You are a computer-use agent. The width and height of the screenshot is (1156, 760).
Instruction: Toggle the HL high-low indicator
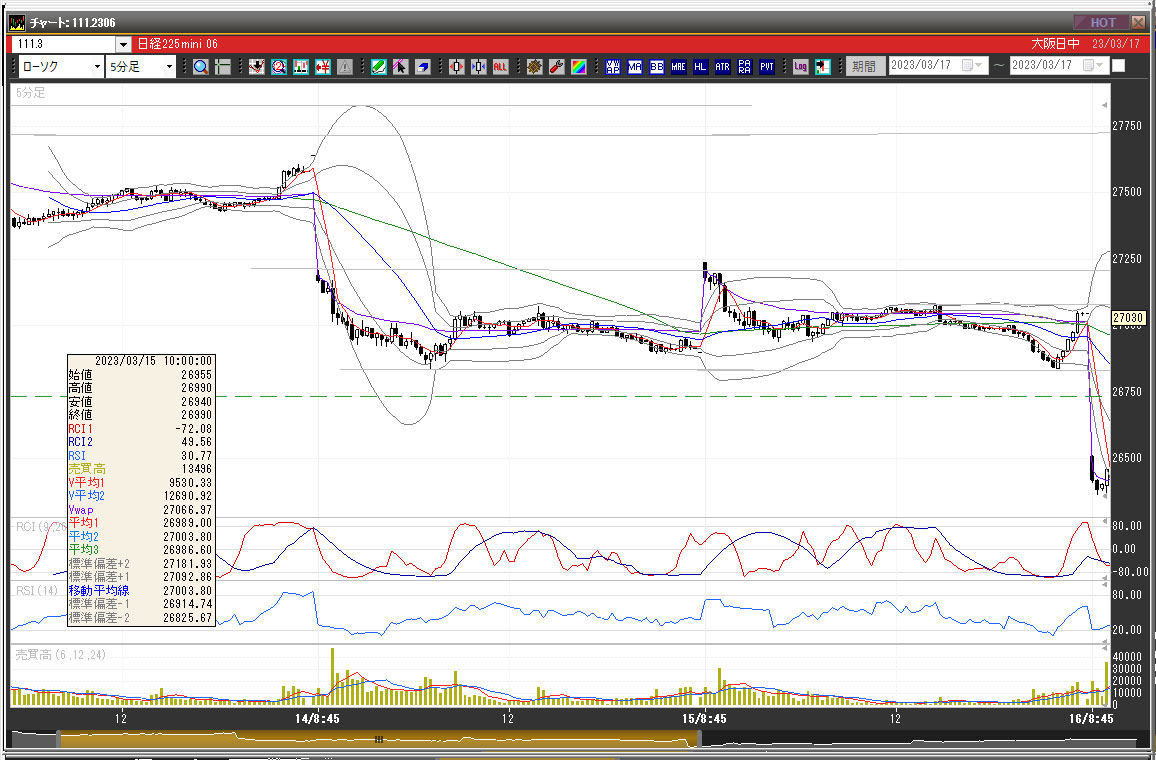pyautogui.click(x=700, y=67)
